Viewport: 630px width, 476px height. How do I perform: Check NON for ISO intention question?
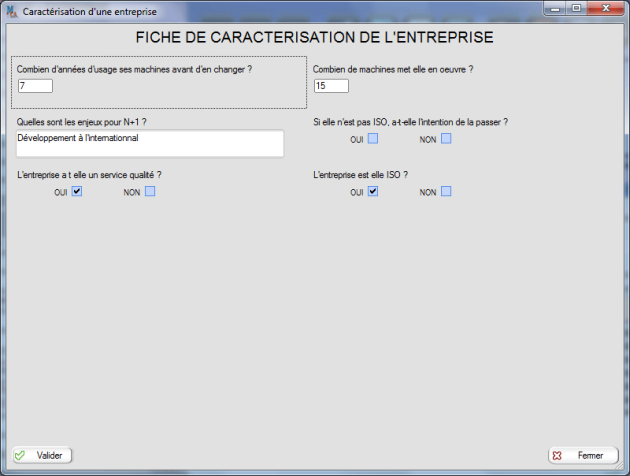coord(446,139)
